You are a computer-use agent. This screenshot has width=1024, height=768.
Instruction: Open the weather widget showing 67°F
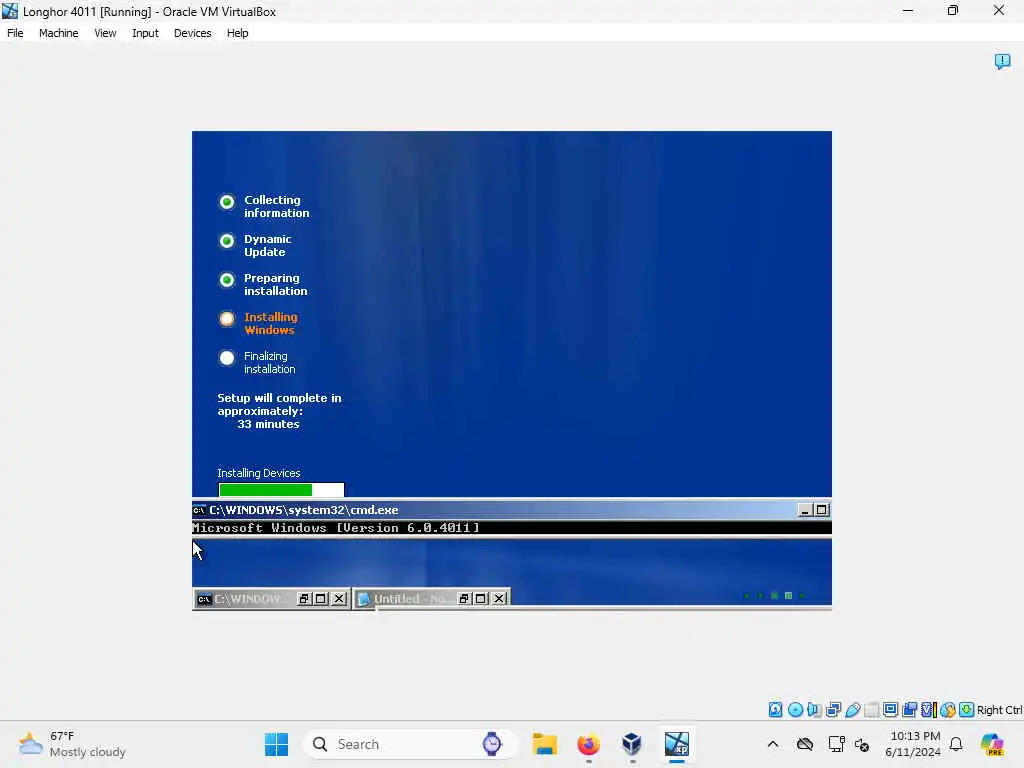[72, 744]
